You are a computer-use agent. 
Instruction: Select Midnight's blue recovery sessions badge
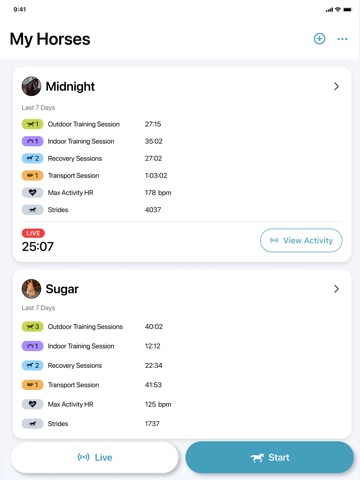point(32,158)
